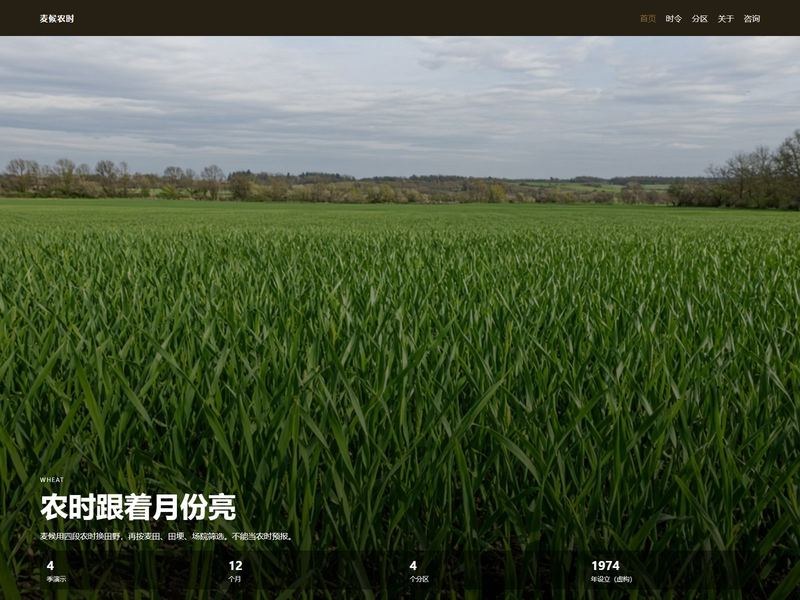Image resolution: width=800 pixels, height=600 pixels.
Task: Click the WHEAT eyebrow label
Action: click(52, 480)
